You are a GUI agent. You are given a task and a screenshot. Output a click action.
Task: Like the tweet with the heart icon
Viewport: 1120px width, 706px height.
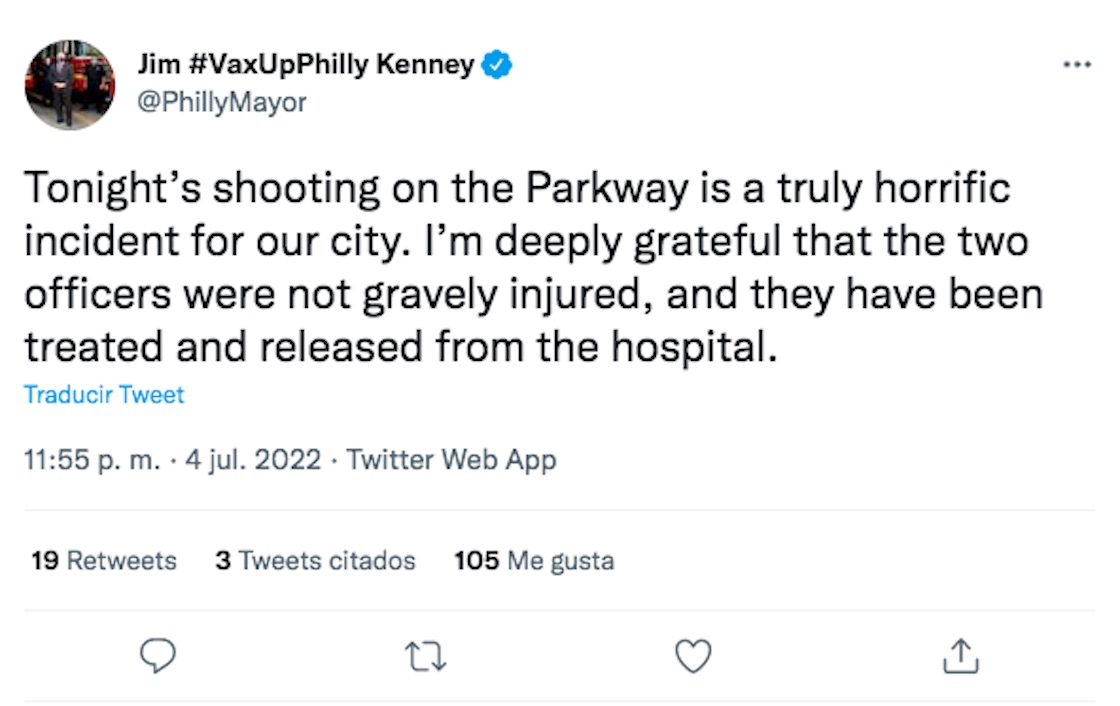[693, 656]
